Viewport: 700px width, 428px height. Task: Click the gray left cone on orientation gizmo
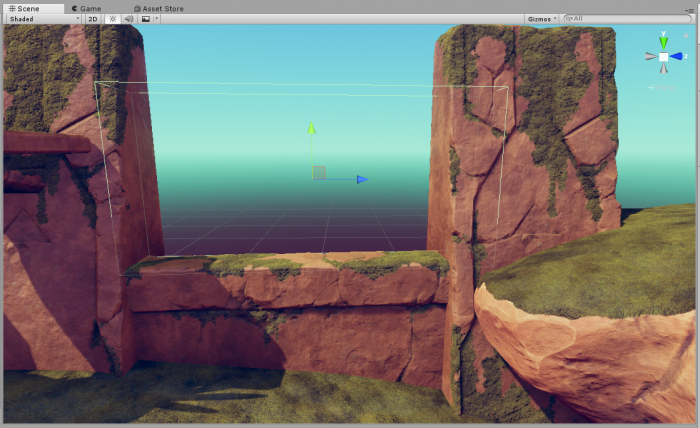tap(650, 57)
